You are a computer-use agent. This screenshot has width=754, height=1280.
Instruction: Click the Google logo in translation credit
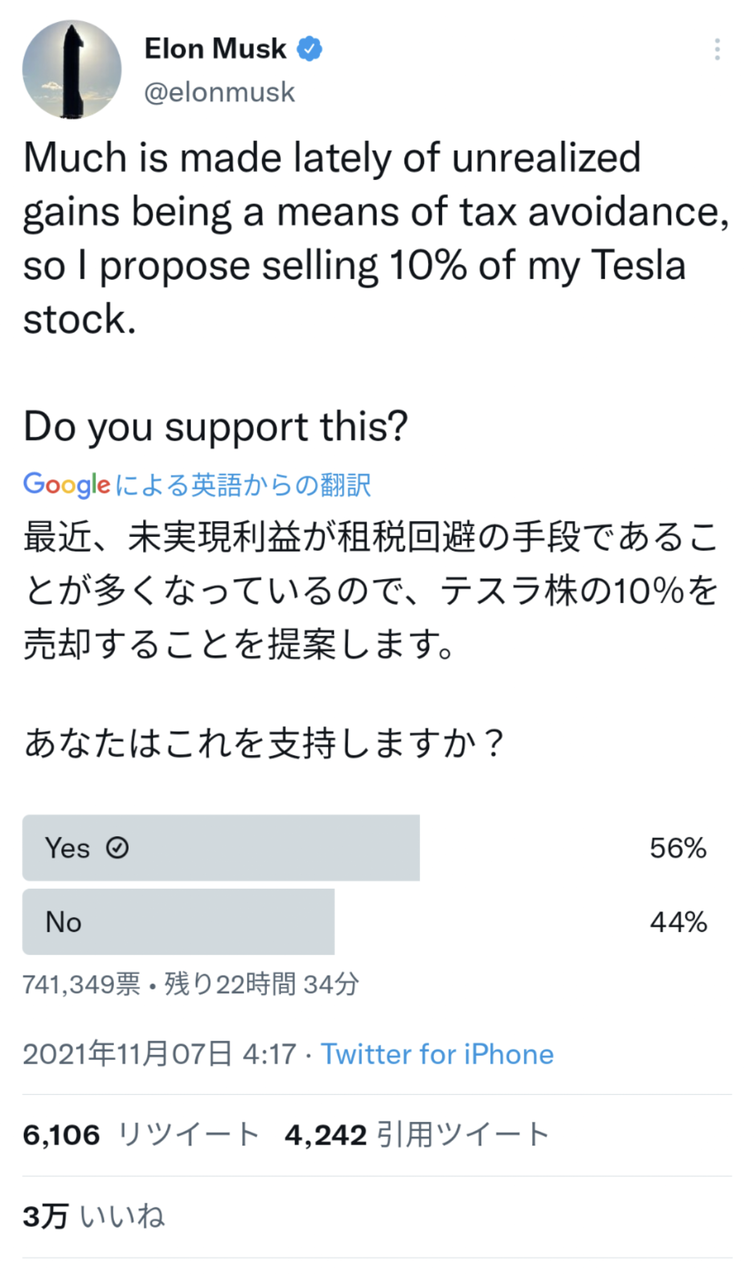[66, 486]
